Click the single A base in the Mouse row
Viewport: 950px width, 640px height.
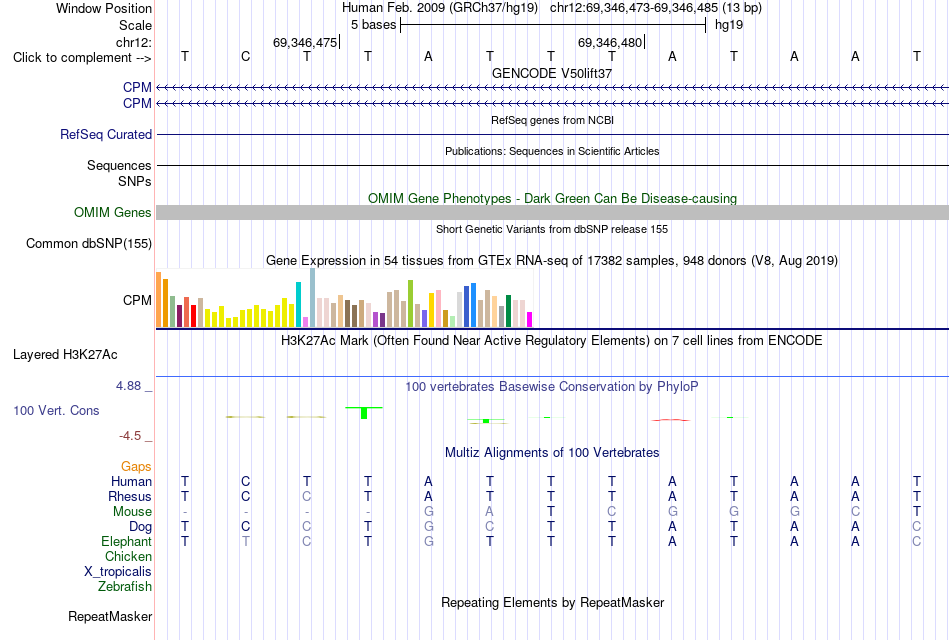490,512
